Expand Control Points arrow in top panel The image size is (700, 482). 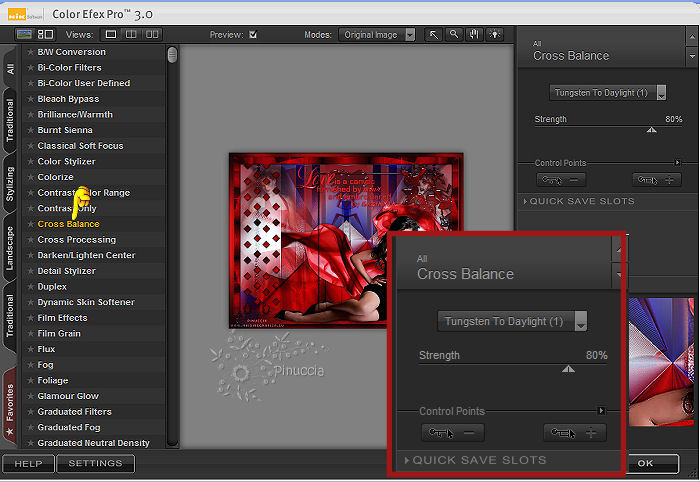[x=677, y=163]
